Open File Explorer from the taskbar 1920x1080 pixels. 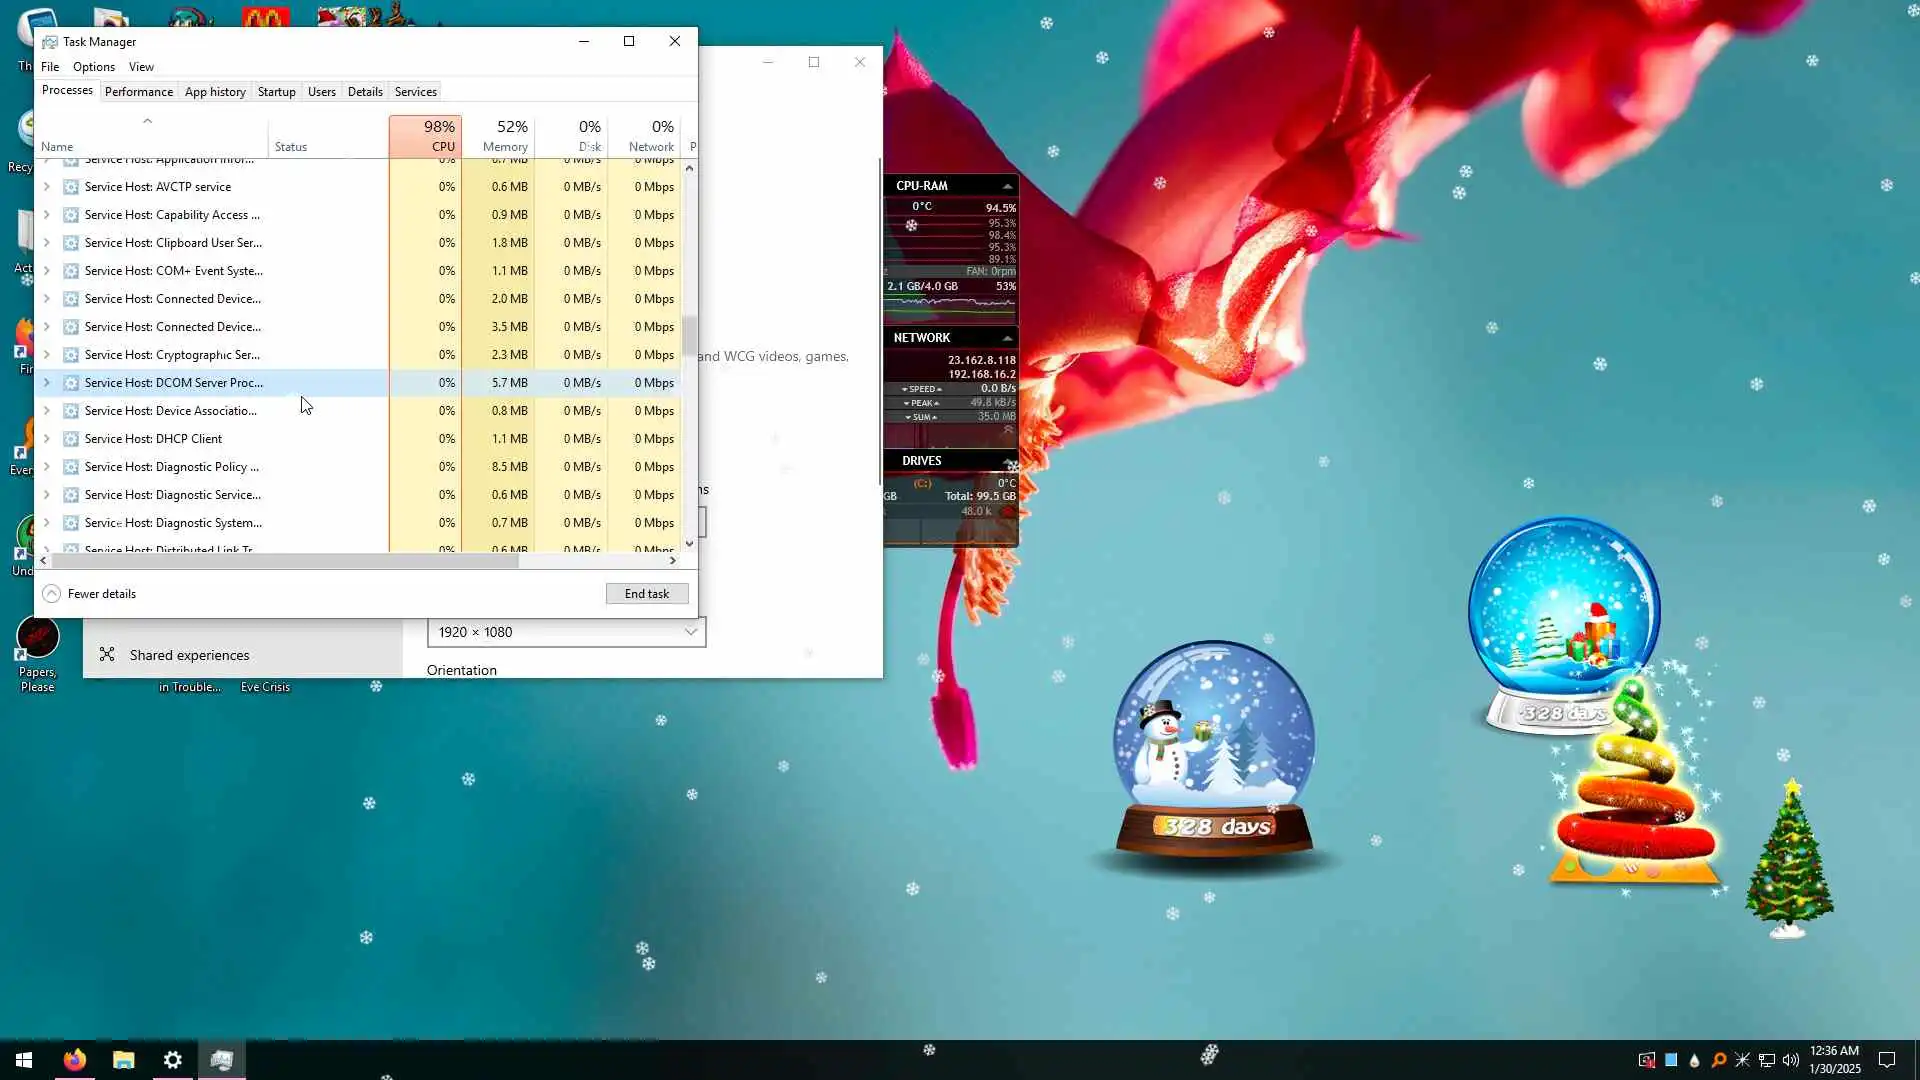(124, 1060)
